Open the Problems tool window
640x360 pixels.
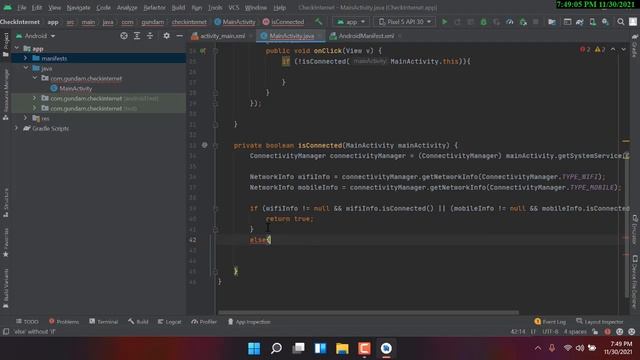(x=64, y=322)
